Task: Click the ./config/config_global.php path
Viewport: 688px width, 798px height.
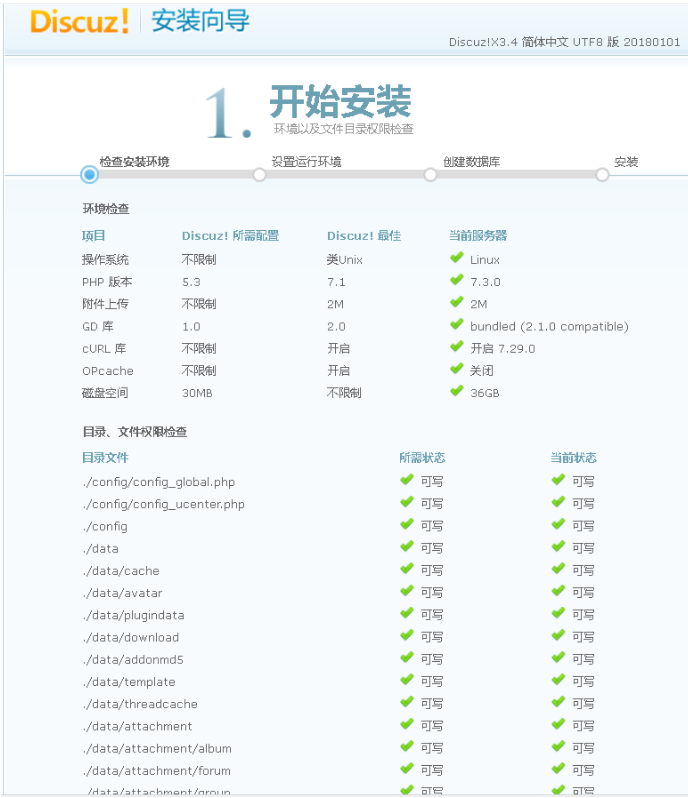Action: click(159, 482)
